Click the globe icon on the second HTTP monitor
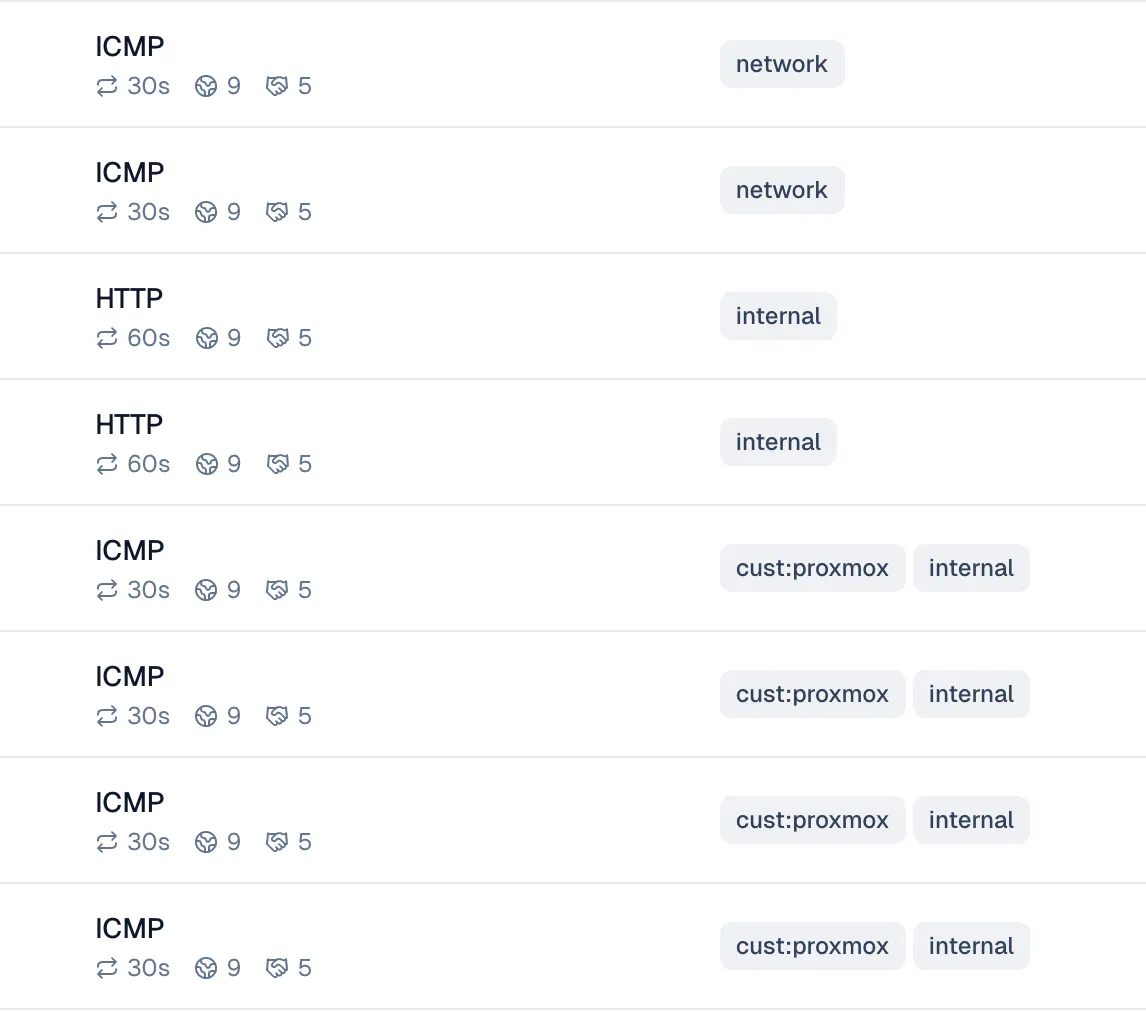Viewport: 1146px width, 1012px height. (207, 464)
